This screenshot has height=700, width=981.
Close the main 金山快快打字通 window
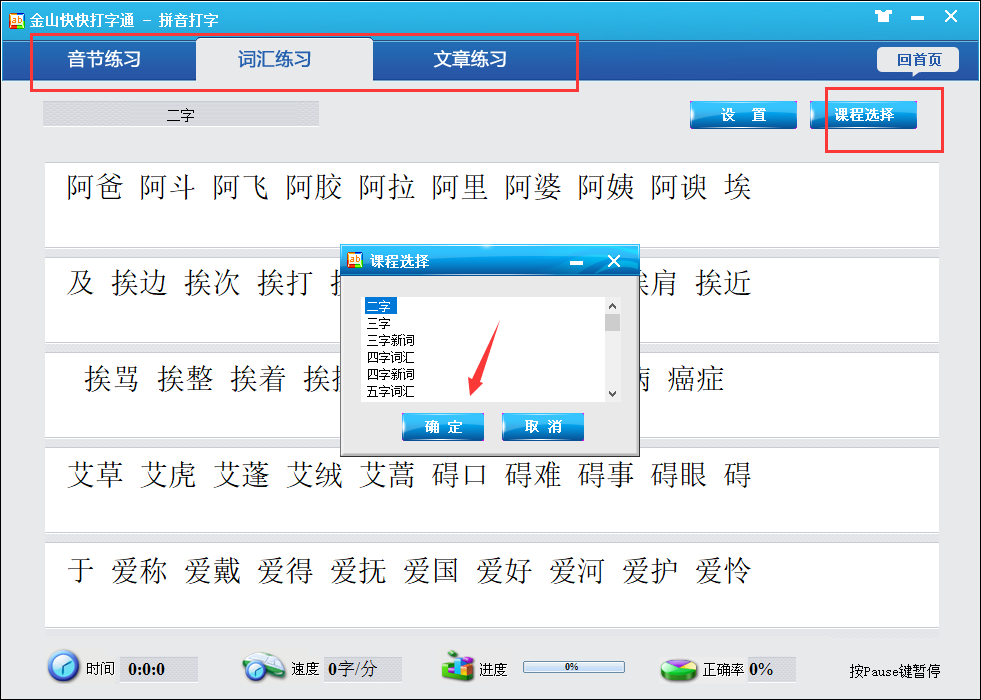(x=951, y=16)
